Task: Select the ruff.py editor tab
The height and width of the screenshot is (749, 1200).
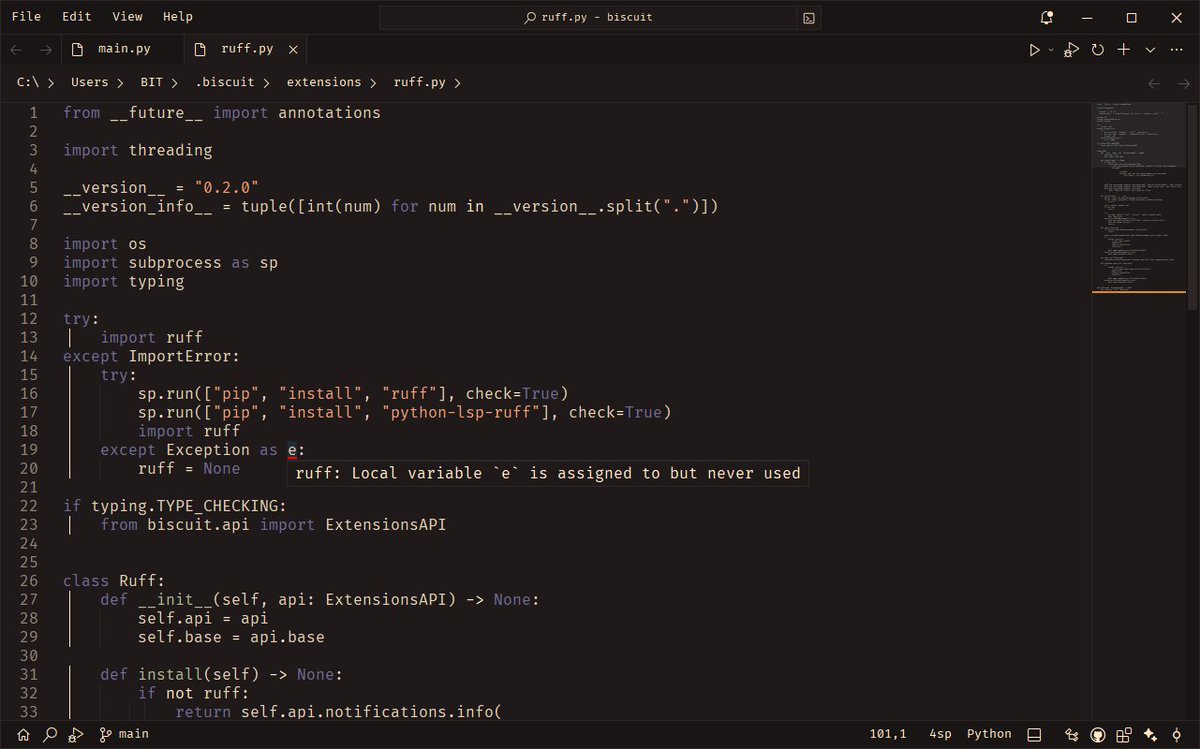Action: tap(246, 49)
